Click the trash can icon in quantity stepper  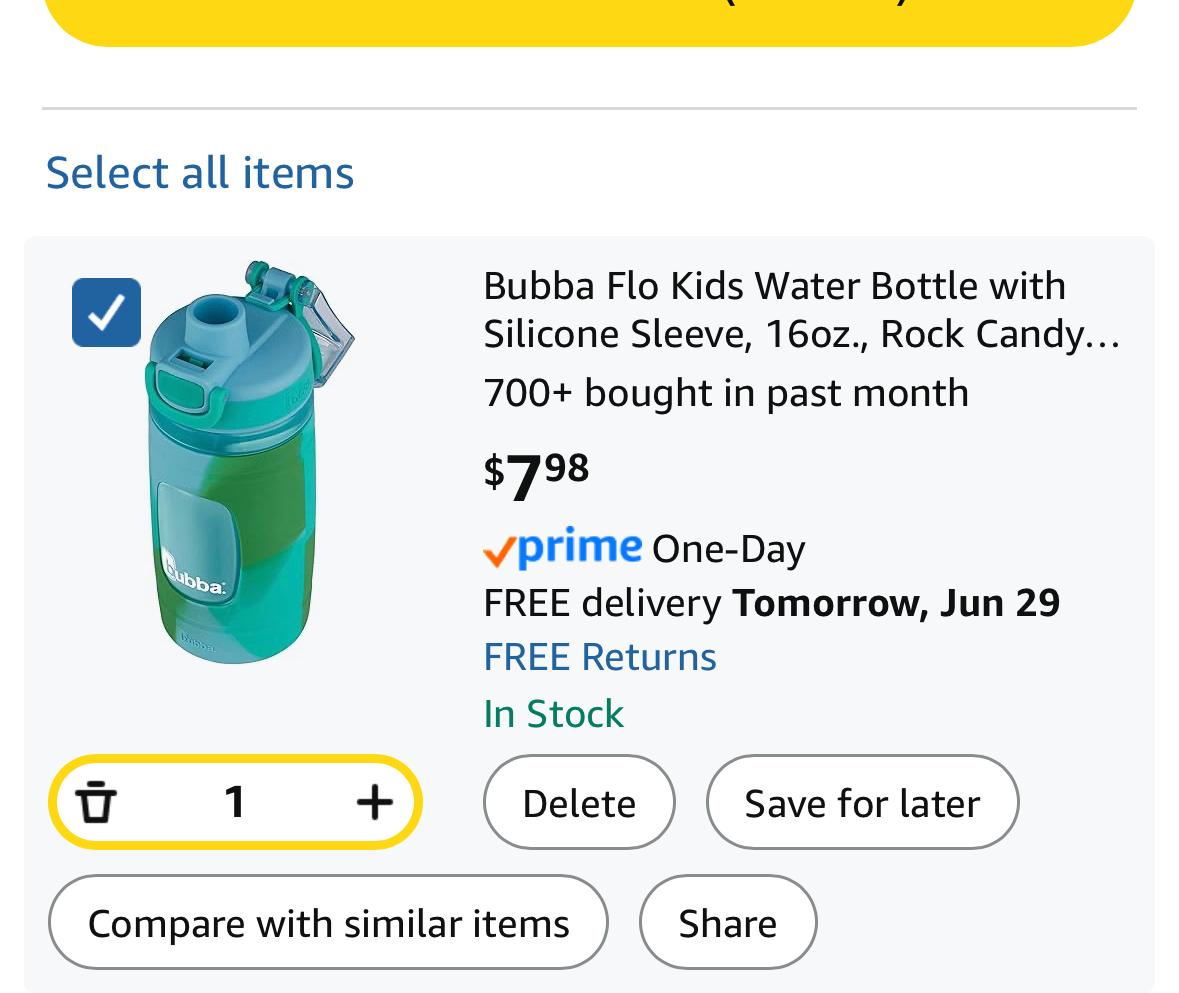click(96, 802)
